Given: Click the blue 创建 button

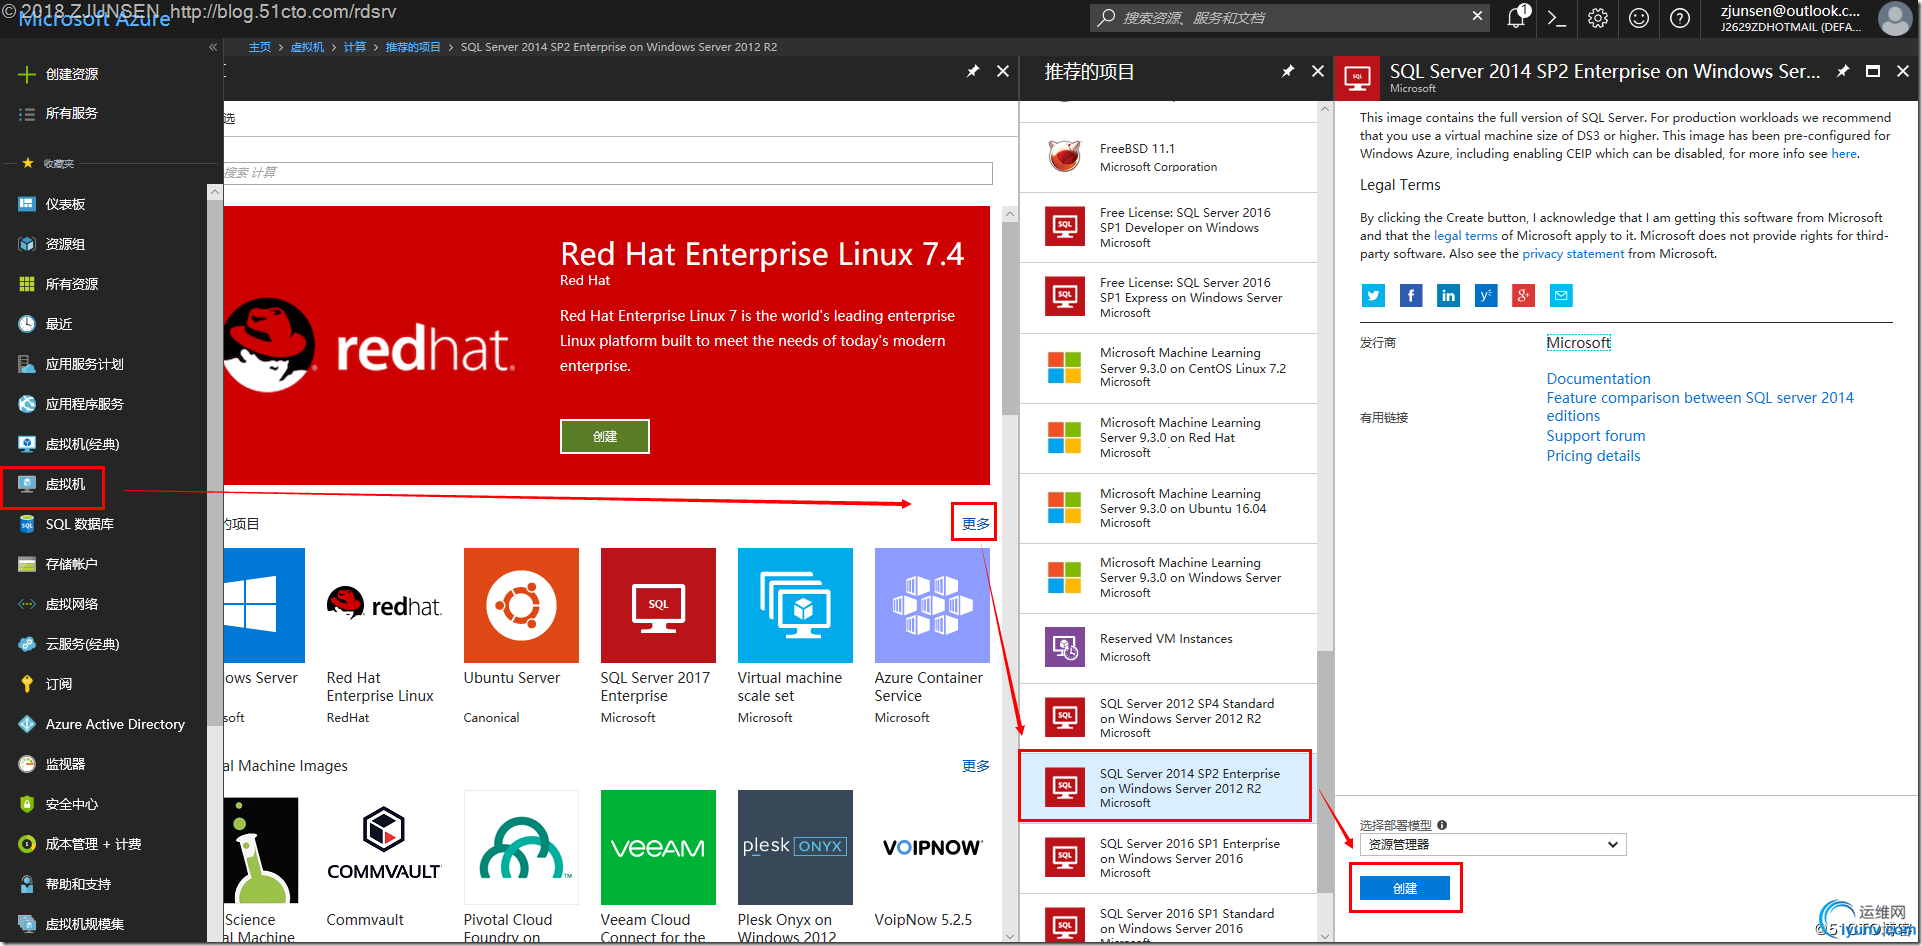Looking at the screenshot, I should tap(1405, 888).
